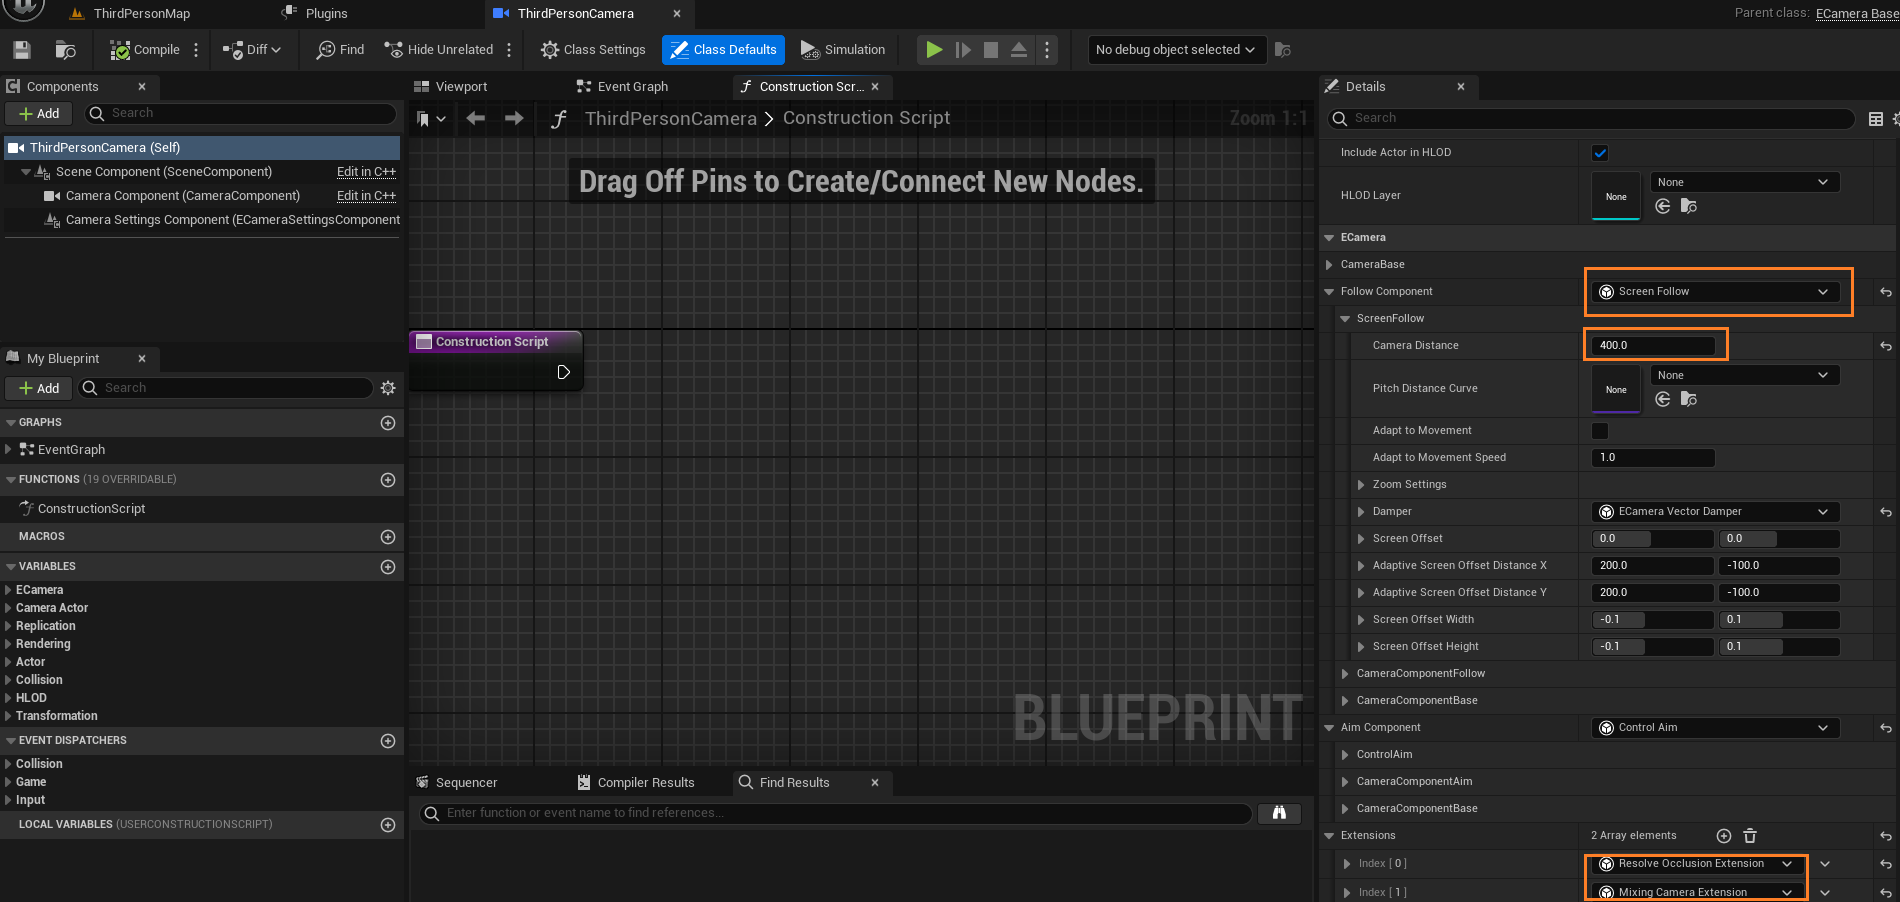1900x902 pixels.
Task: Open debug object selector dropdown
Action: (x=1175, y=50)
